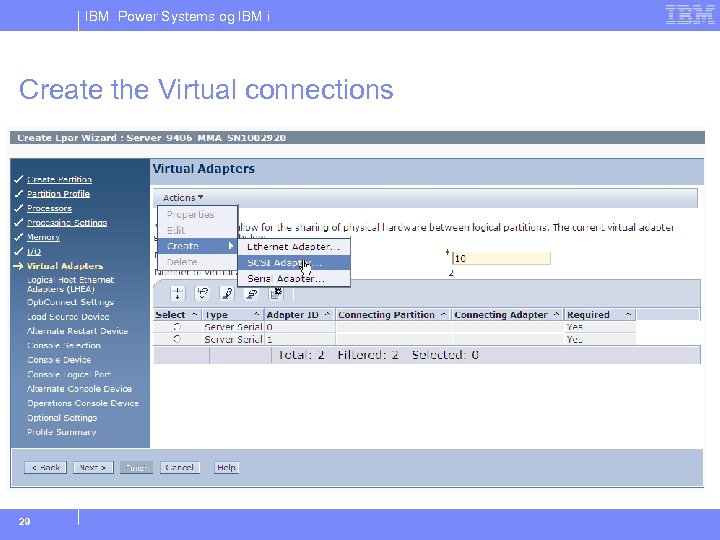Click Type cell of Adapter ID 0 row

click(x=233, y=326)
